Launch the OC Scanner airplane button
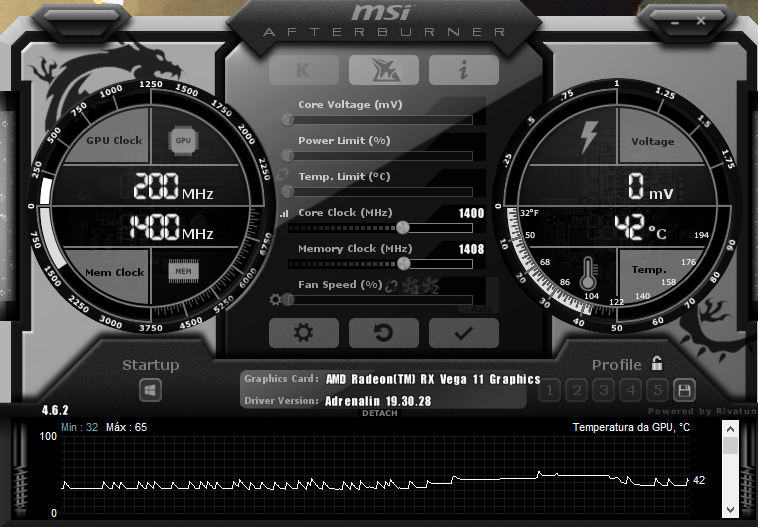The height and width of the screenshot is (527, 758). click(x=384, y=70)
